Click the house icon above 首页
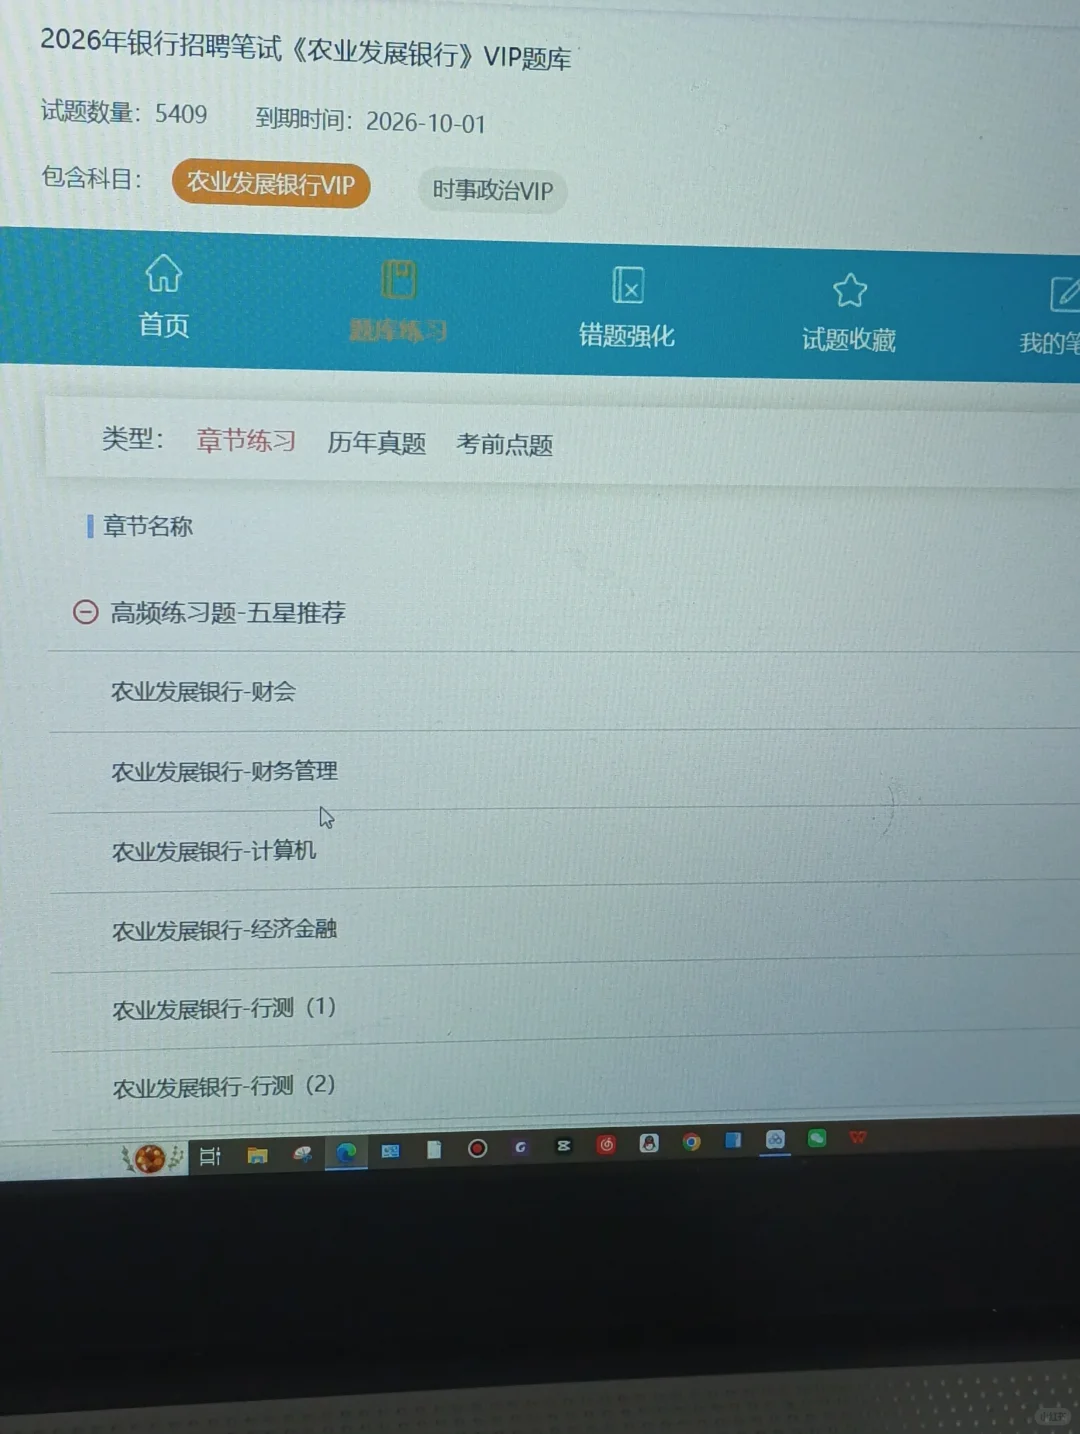Image resolution: width=1080 pixels, height=1434 pixels. tap(164, 272)
